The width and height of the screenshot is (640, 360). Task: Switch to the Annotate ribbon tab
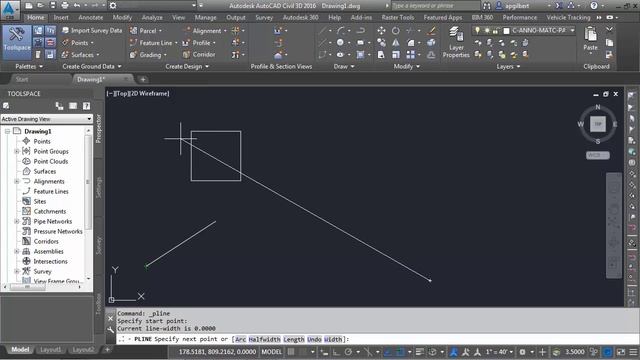click(91, 18)
